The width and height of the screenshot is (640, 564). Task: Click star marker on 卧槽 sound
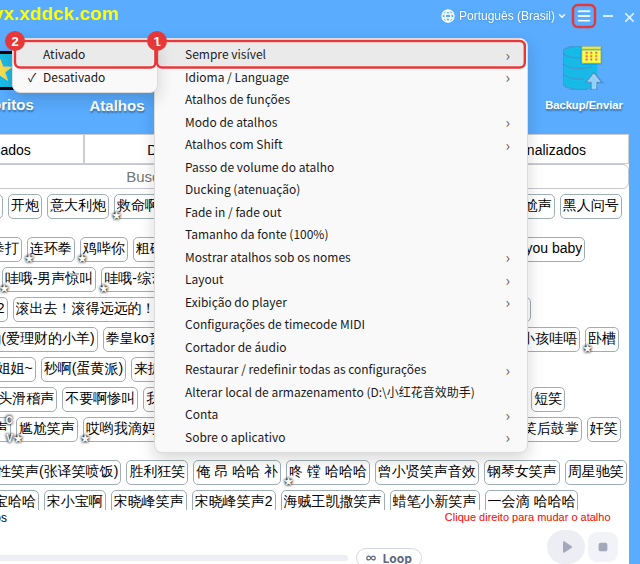587,349
